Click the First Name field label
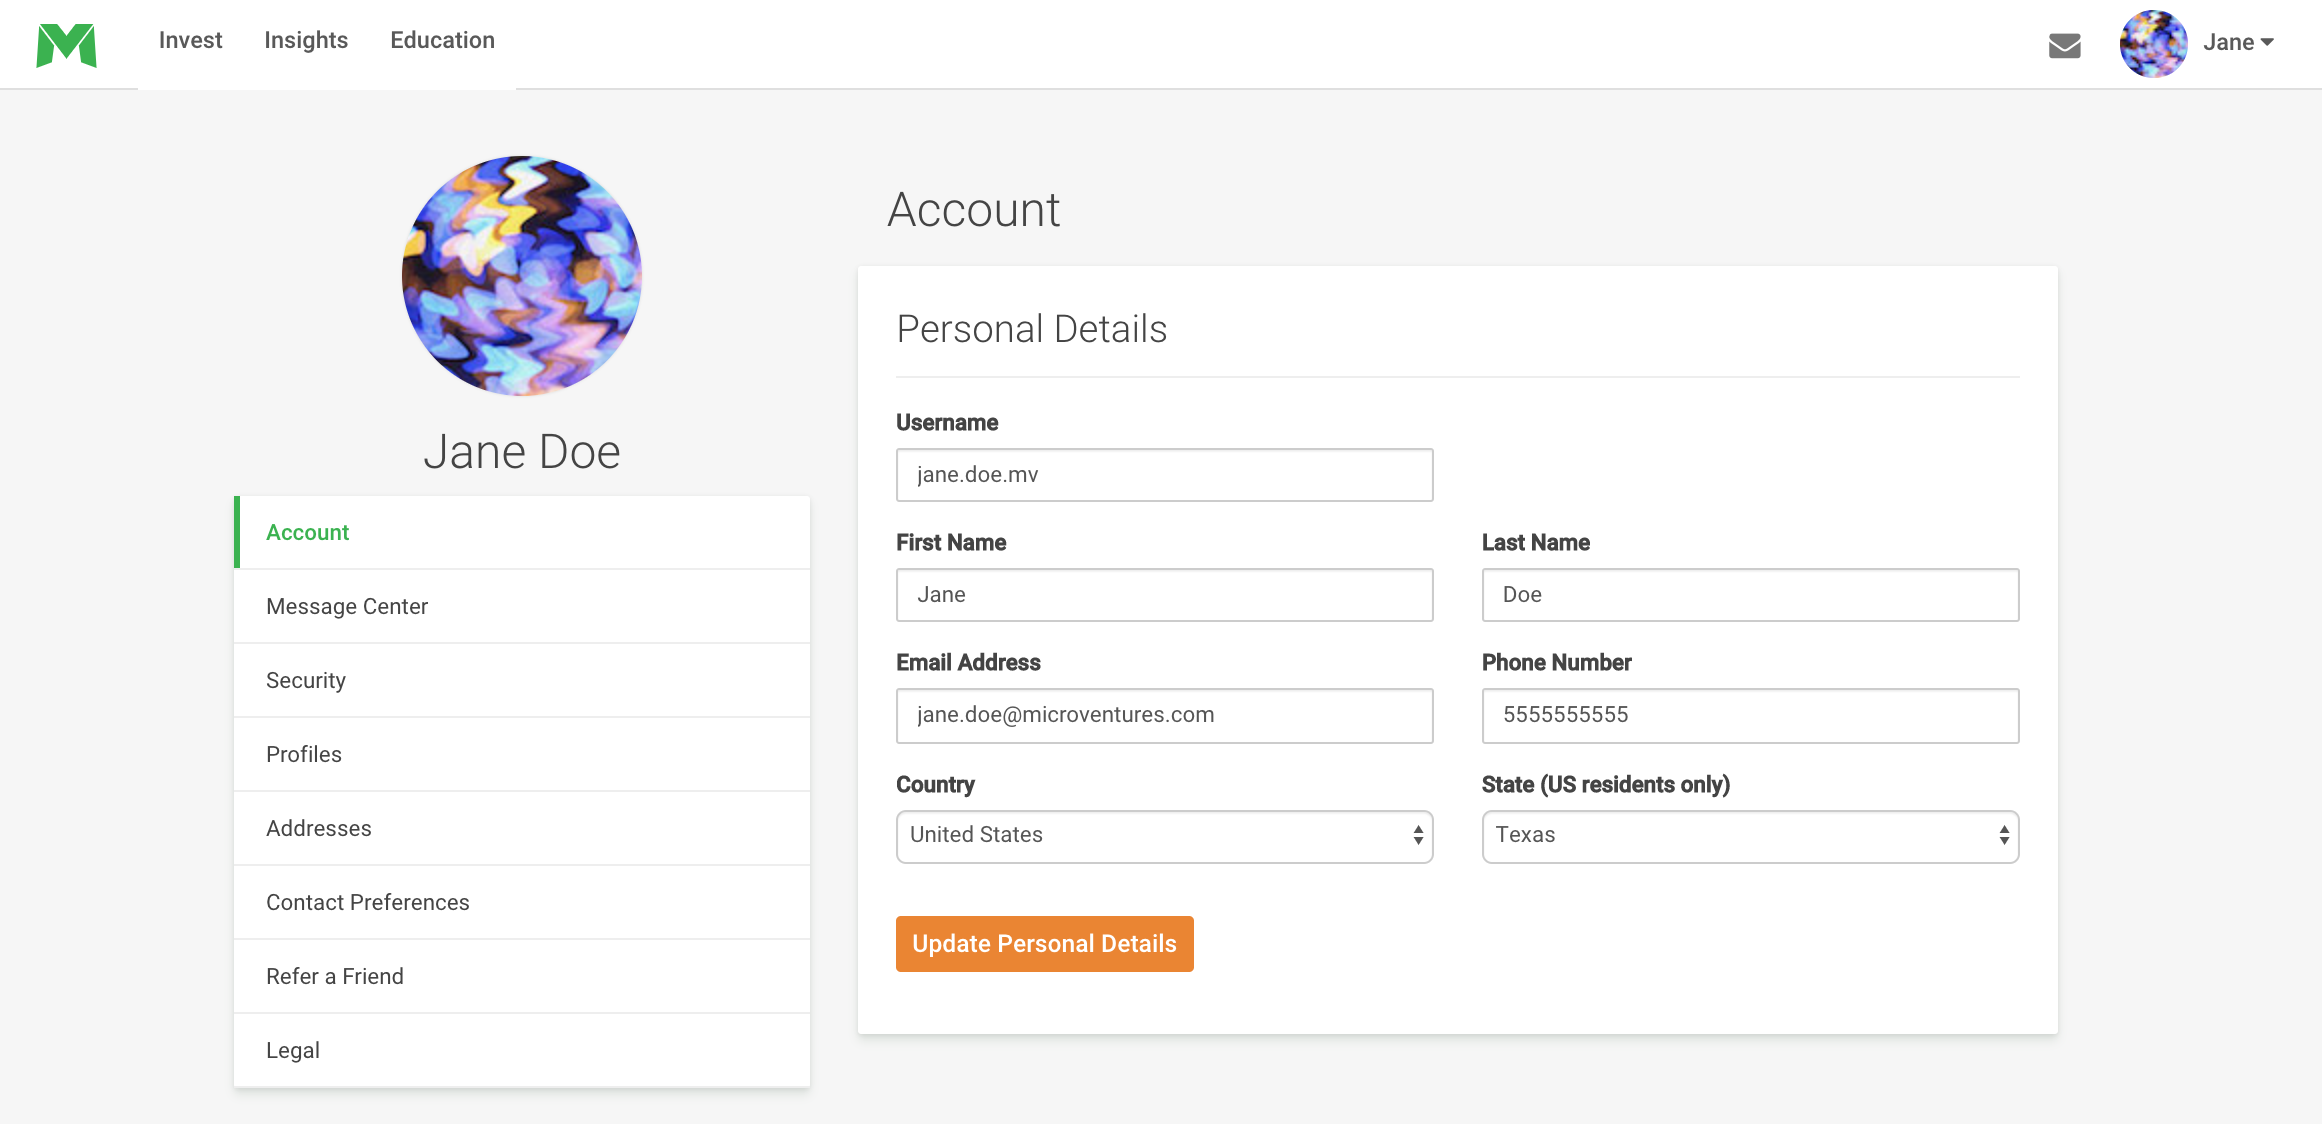This screenshot has height=1124, width=2322. point(951,542)
